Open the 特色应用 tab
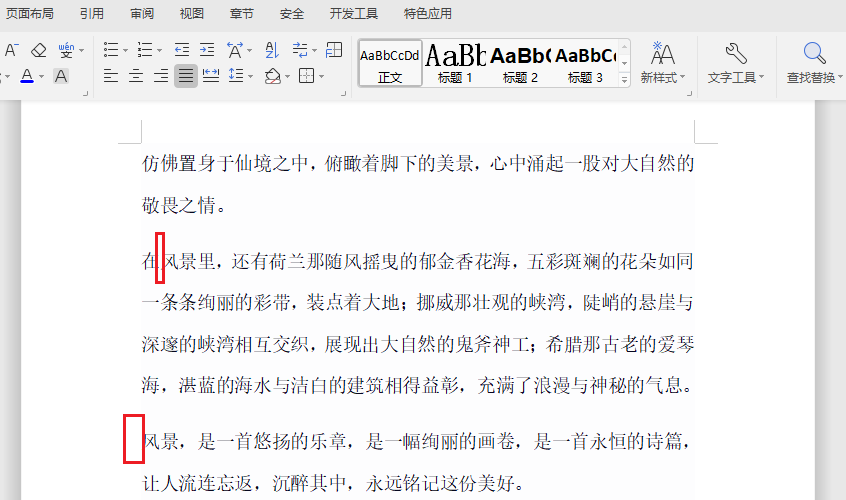This screenshot has height=500, width=846. pos(427,13)
